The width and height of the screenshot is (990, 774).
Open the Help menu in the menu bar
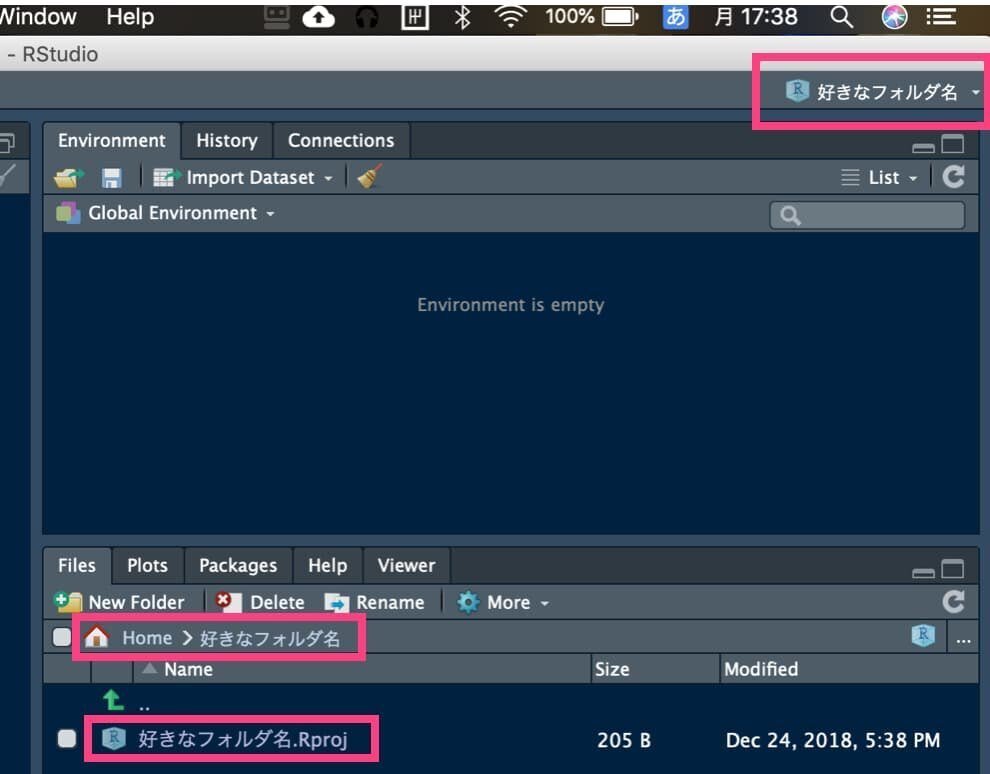(130, 17)
